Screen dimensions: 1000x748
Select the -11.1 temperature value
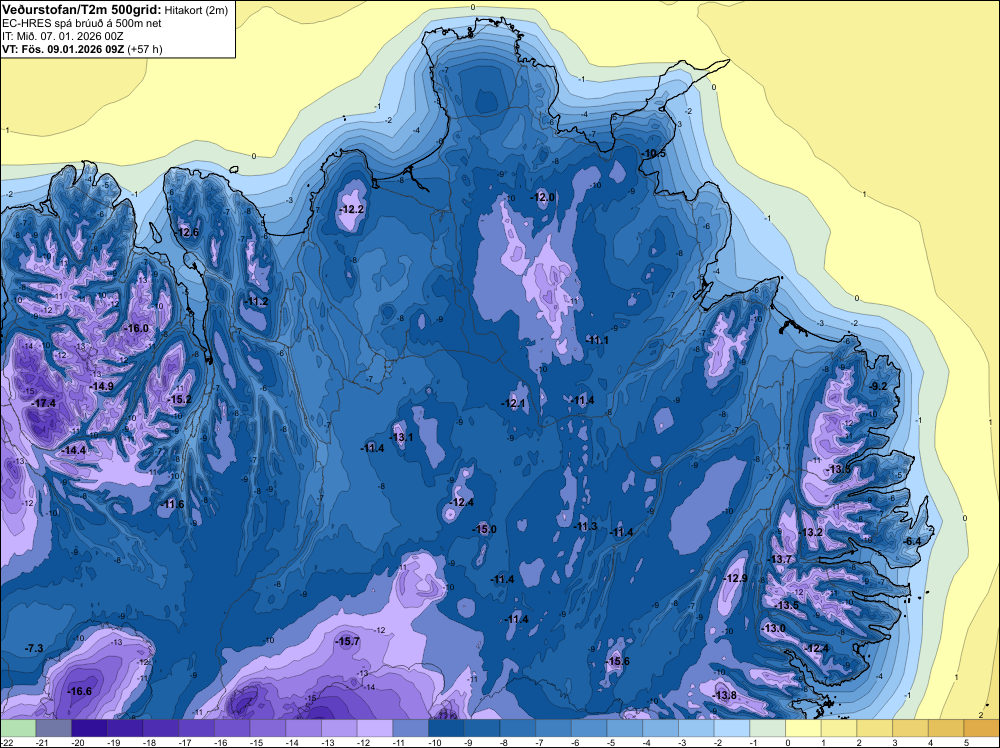click(597, 341)
